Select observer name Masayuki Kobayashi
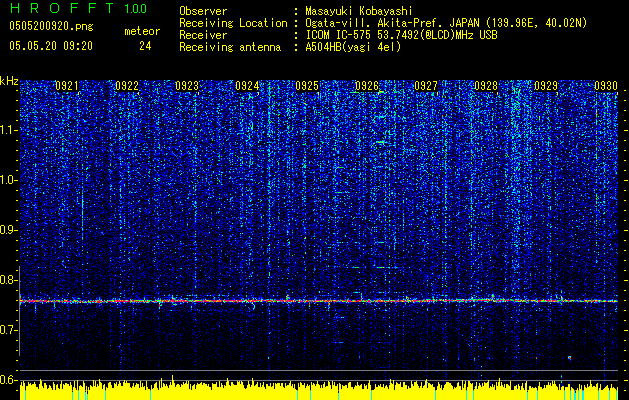This screenshot has width=629, height=400. [x=359, y=11]
